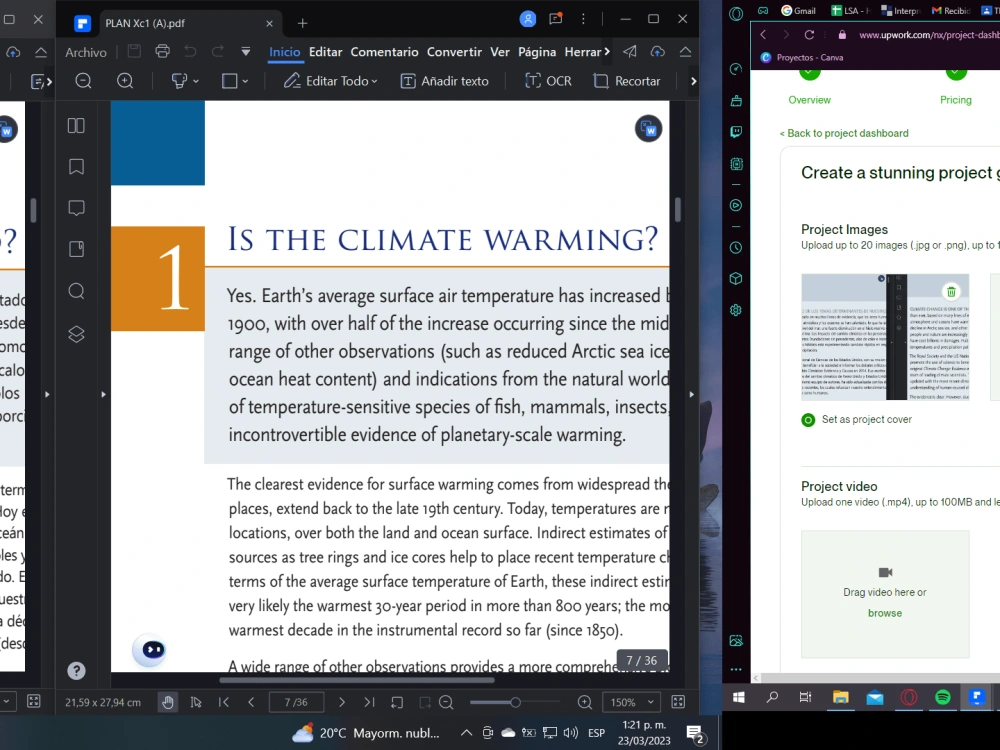This screenshot has height=750, width=1000.
Task: Click the horizontal scrollbar under the PDF page
Action: 357,680
